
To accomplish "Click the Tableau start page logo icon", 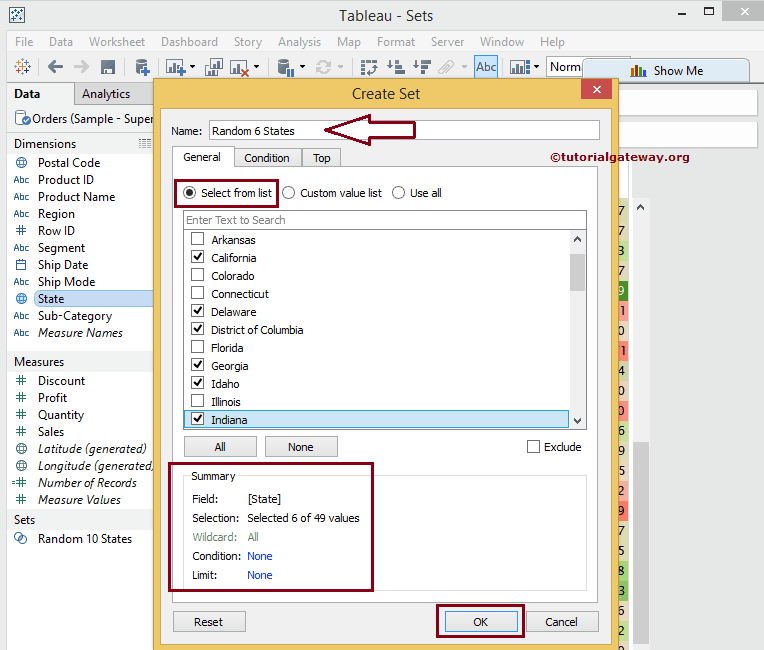I will point(22,67).
